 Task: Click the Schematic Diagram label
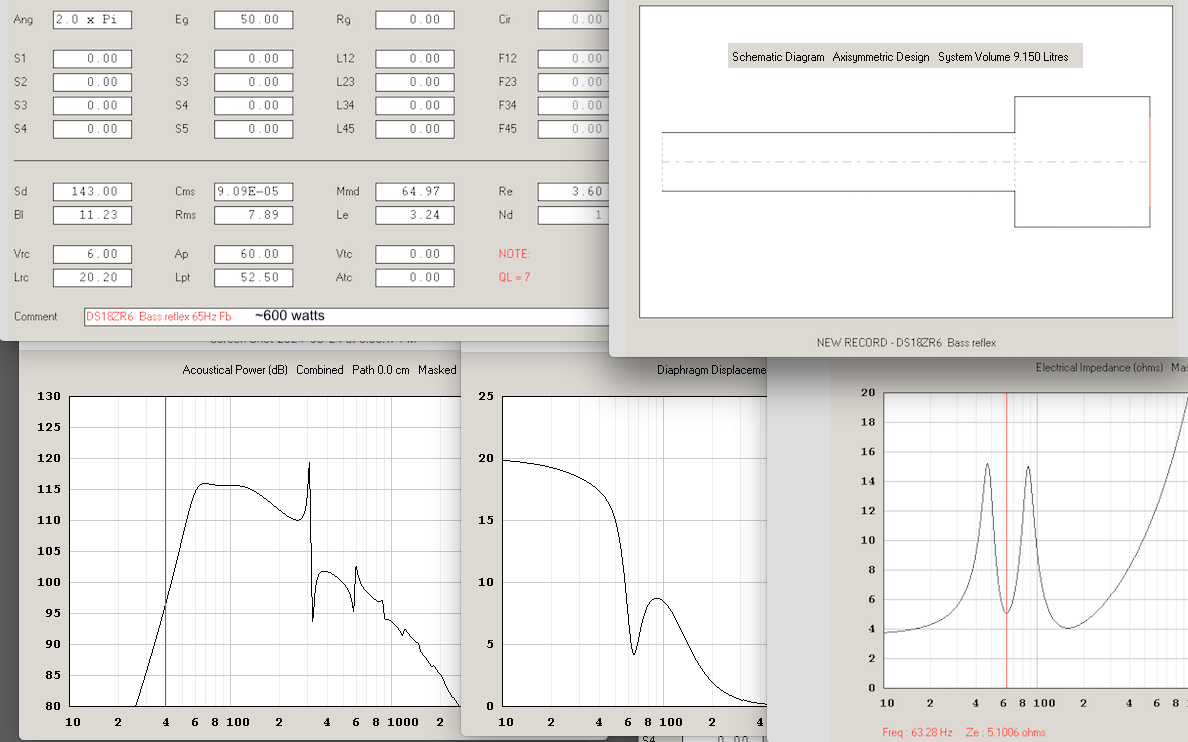[x=778, y=57]
